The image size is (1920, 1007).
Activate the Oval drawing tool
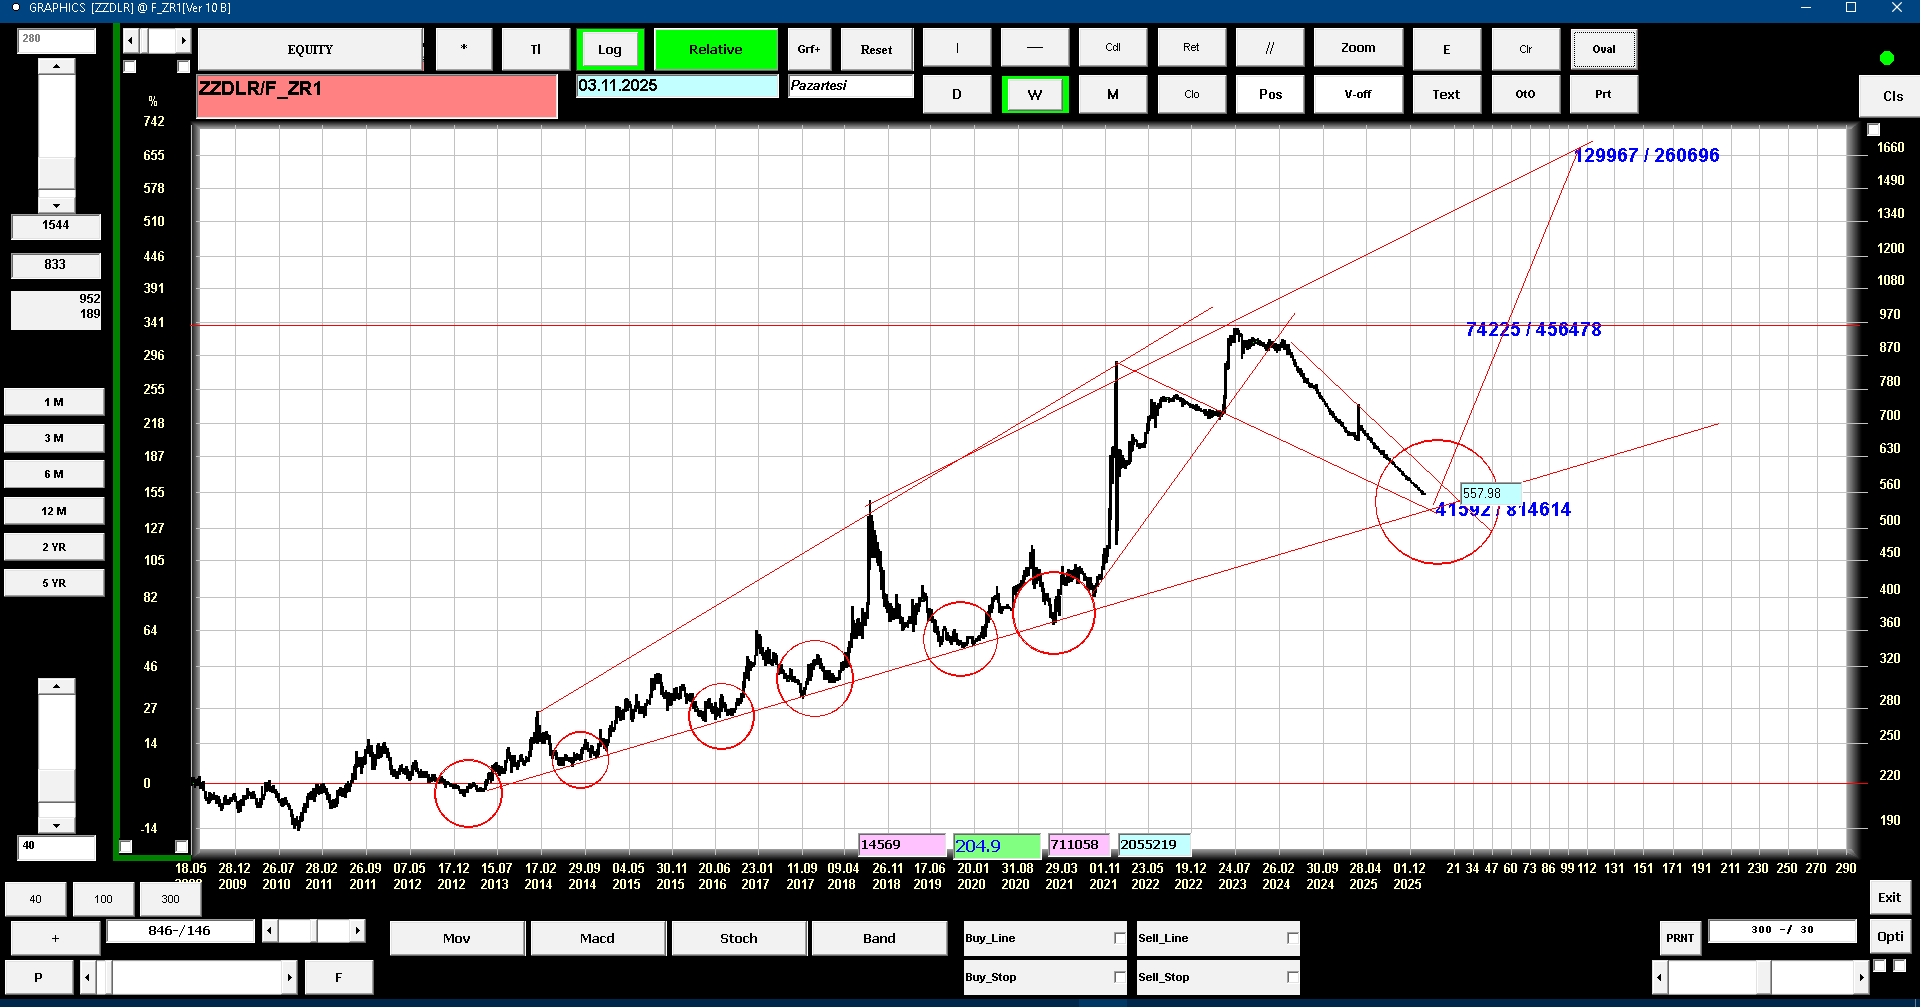pos(1603,49)
